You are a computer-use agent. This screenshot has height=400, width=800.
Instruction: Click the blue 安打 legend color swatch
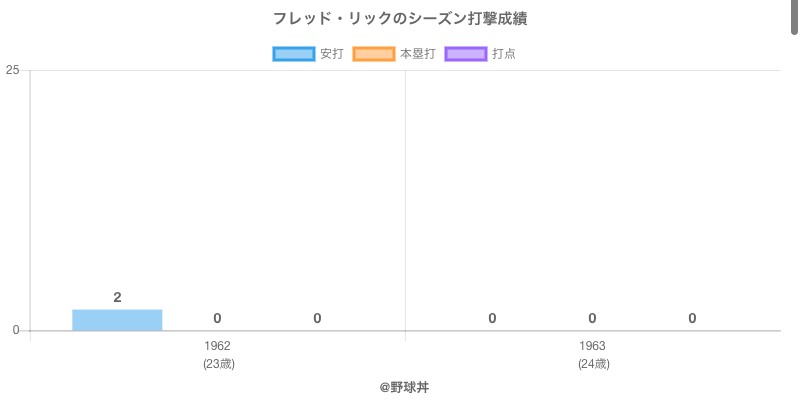coord(294,54)
